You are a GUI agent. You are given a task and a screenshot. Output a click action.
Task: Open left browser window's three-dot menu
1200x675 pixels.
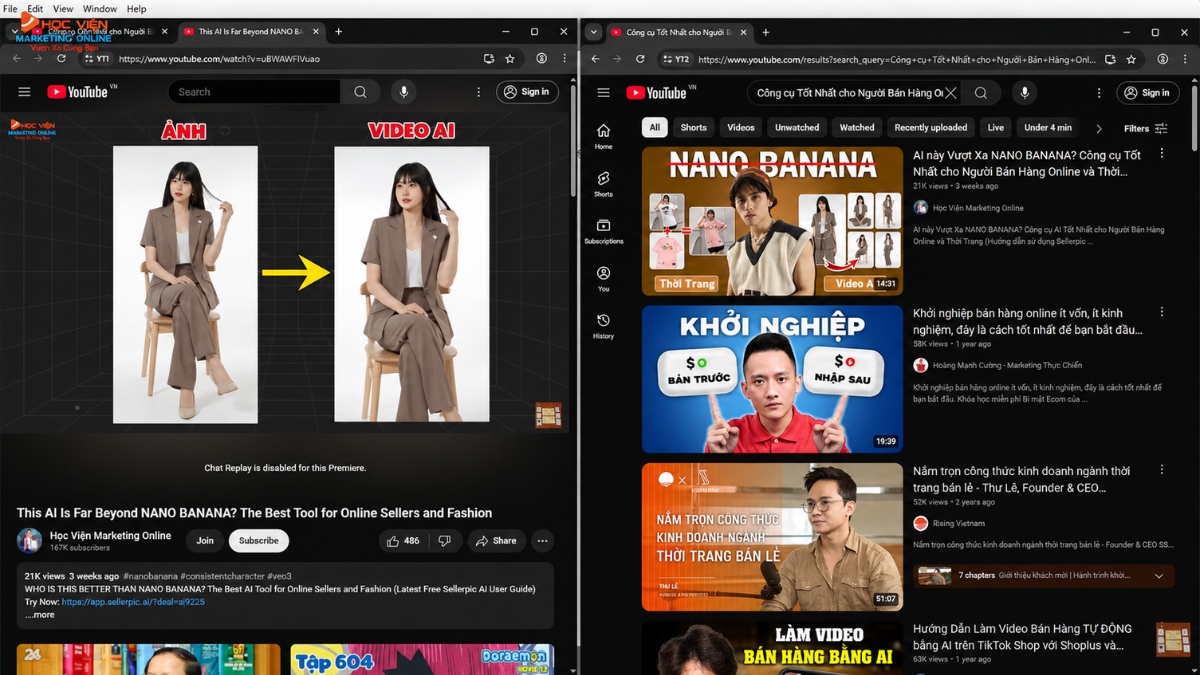(x=565, y=59)
